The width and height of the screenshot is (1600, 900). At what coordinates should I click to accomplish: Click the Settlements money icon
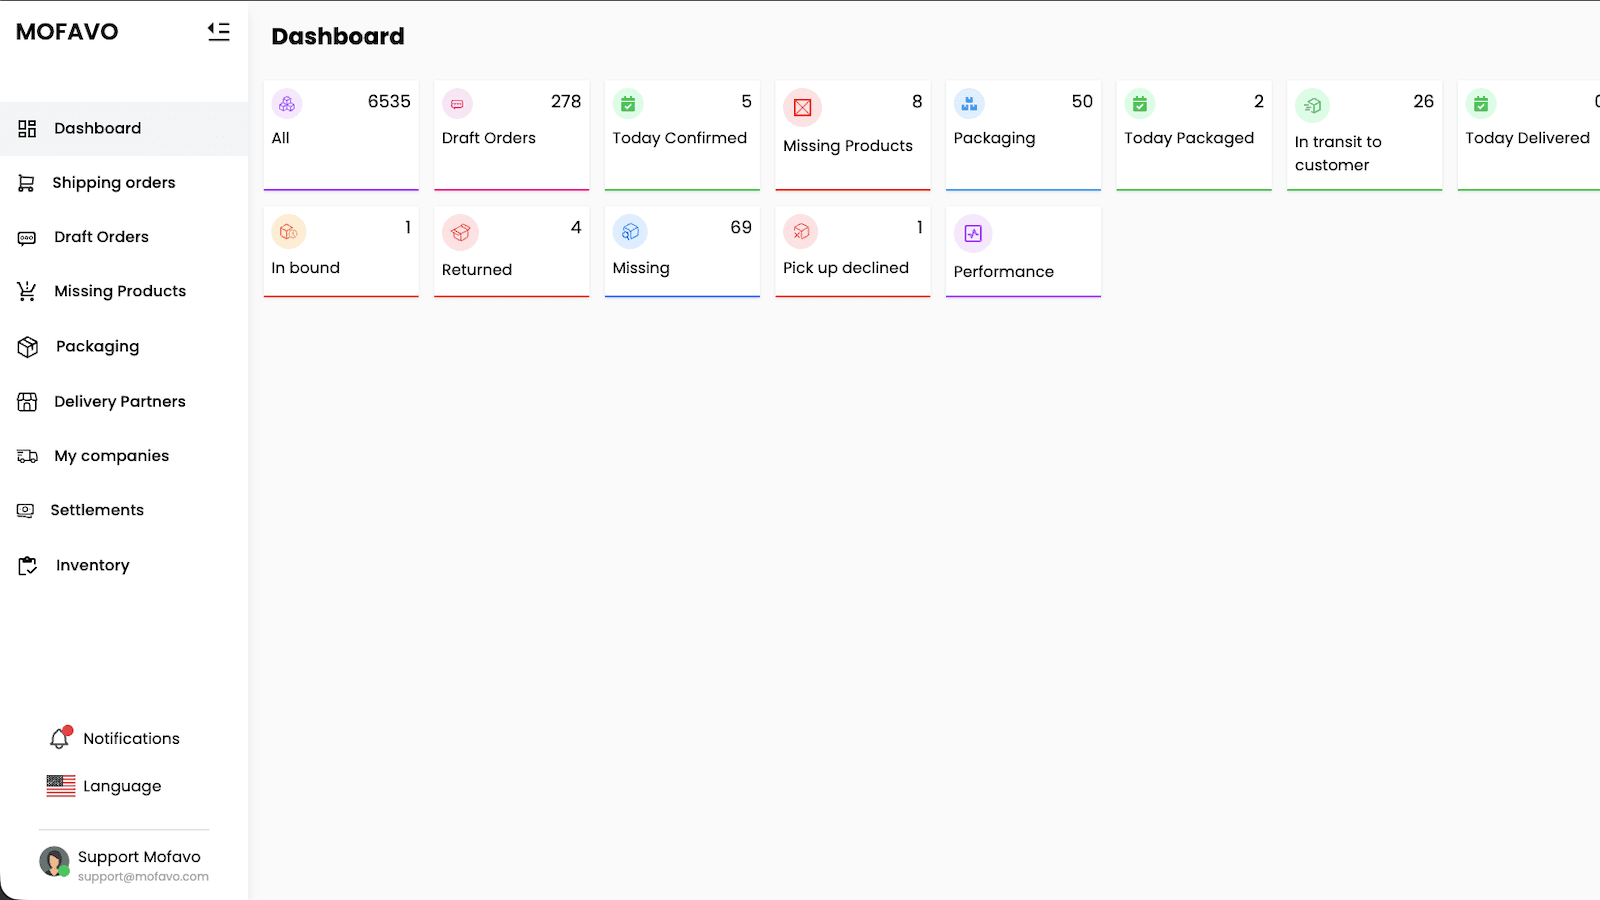(x=25, y=510)
